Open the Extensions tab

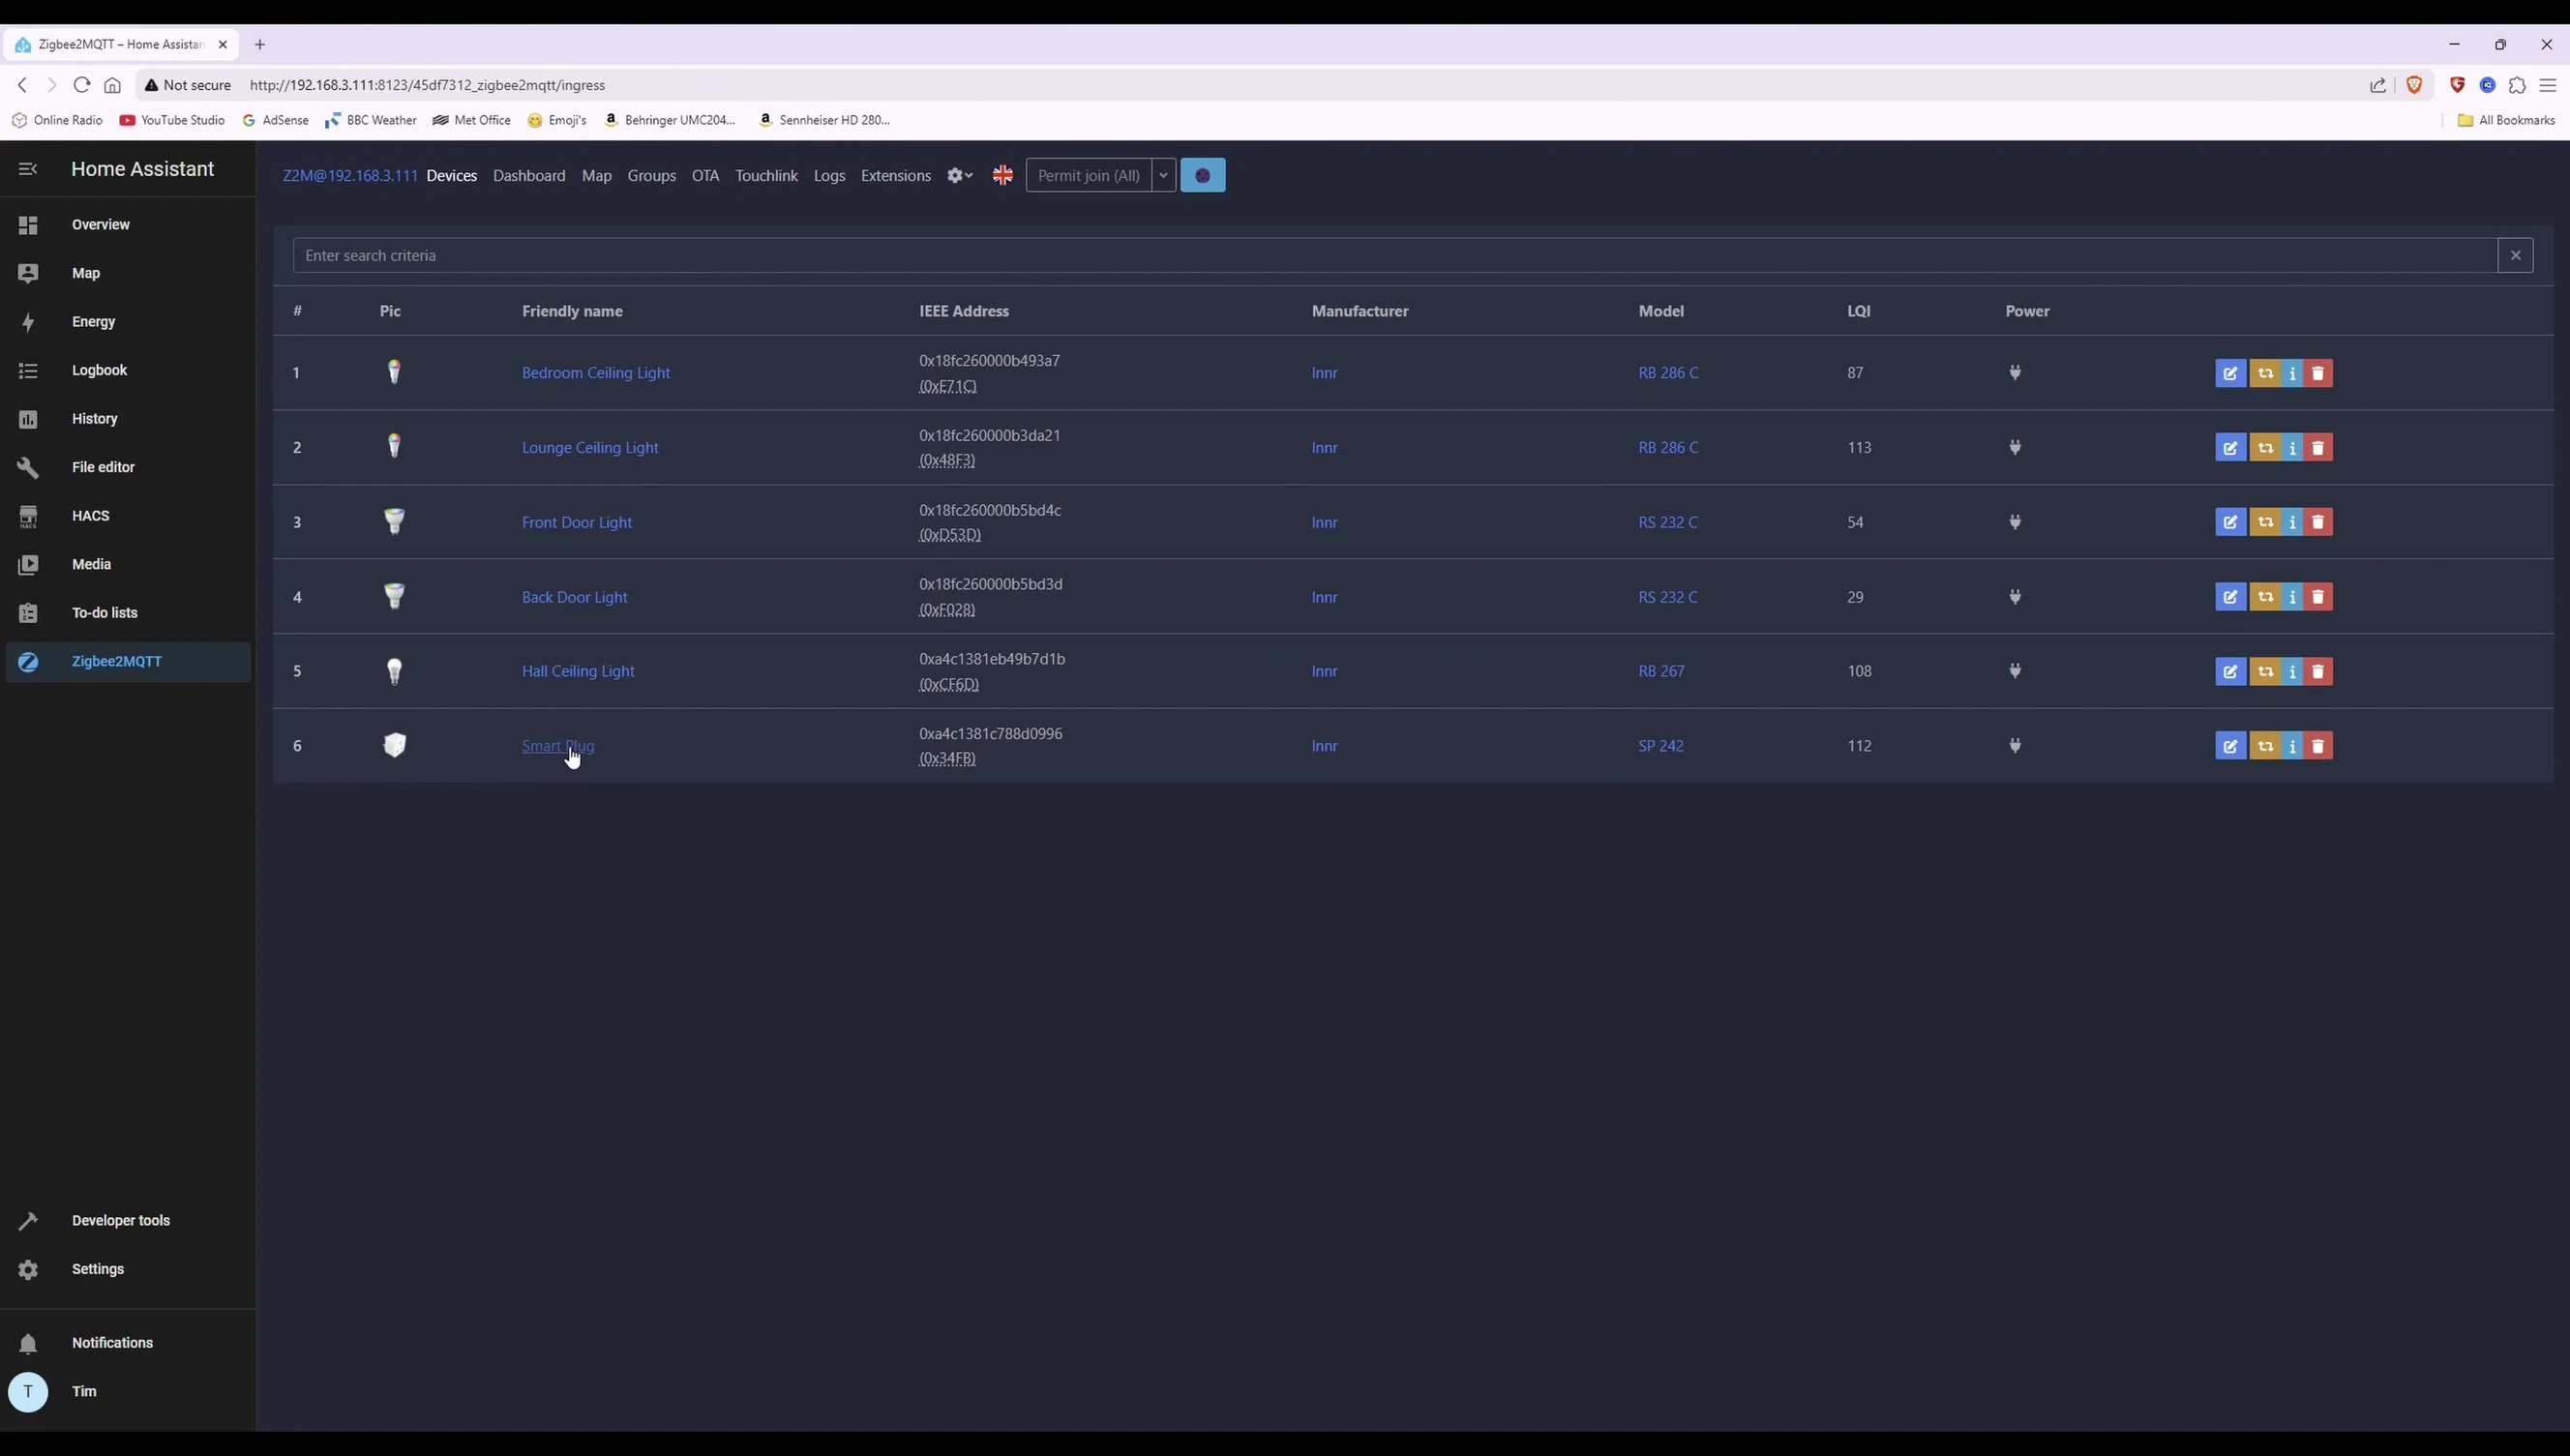(895, 176)
